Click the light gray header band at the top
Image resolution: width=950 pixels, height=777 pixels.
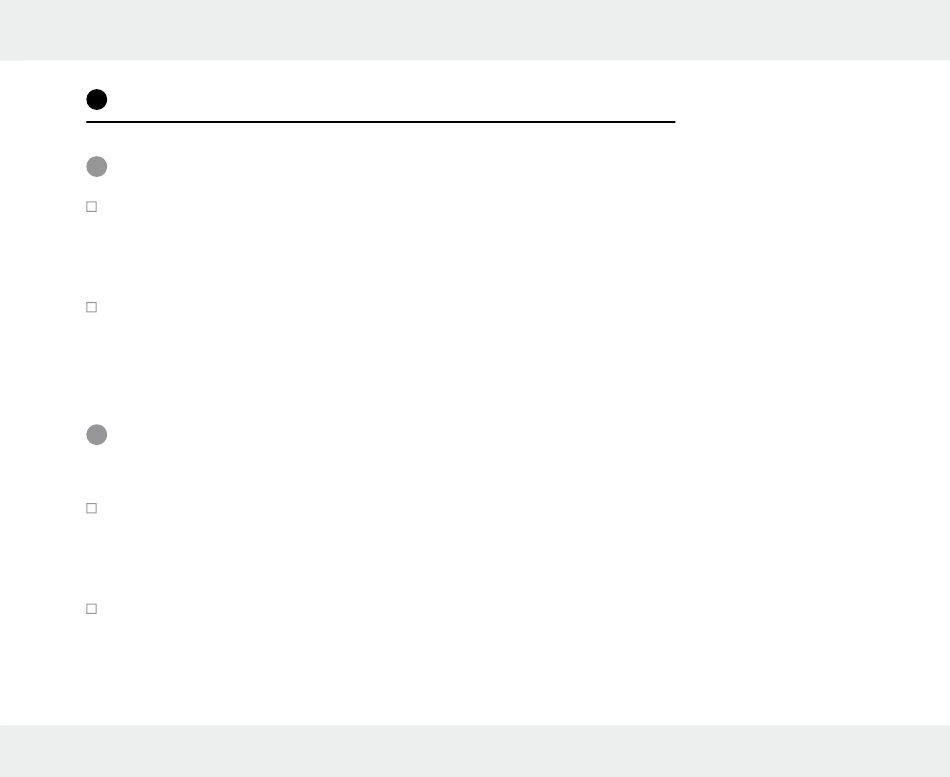(x=475, y=29)
